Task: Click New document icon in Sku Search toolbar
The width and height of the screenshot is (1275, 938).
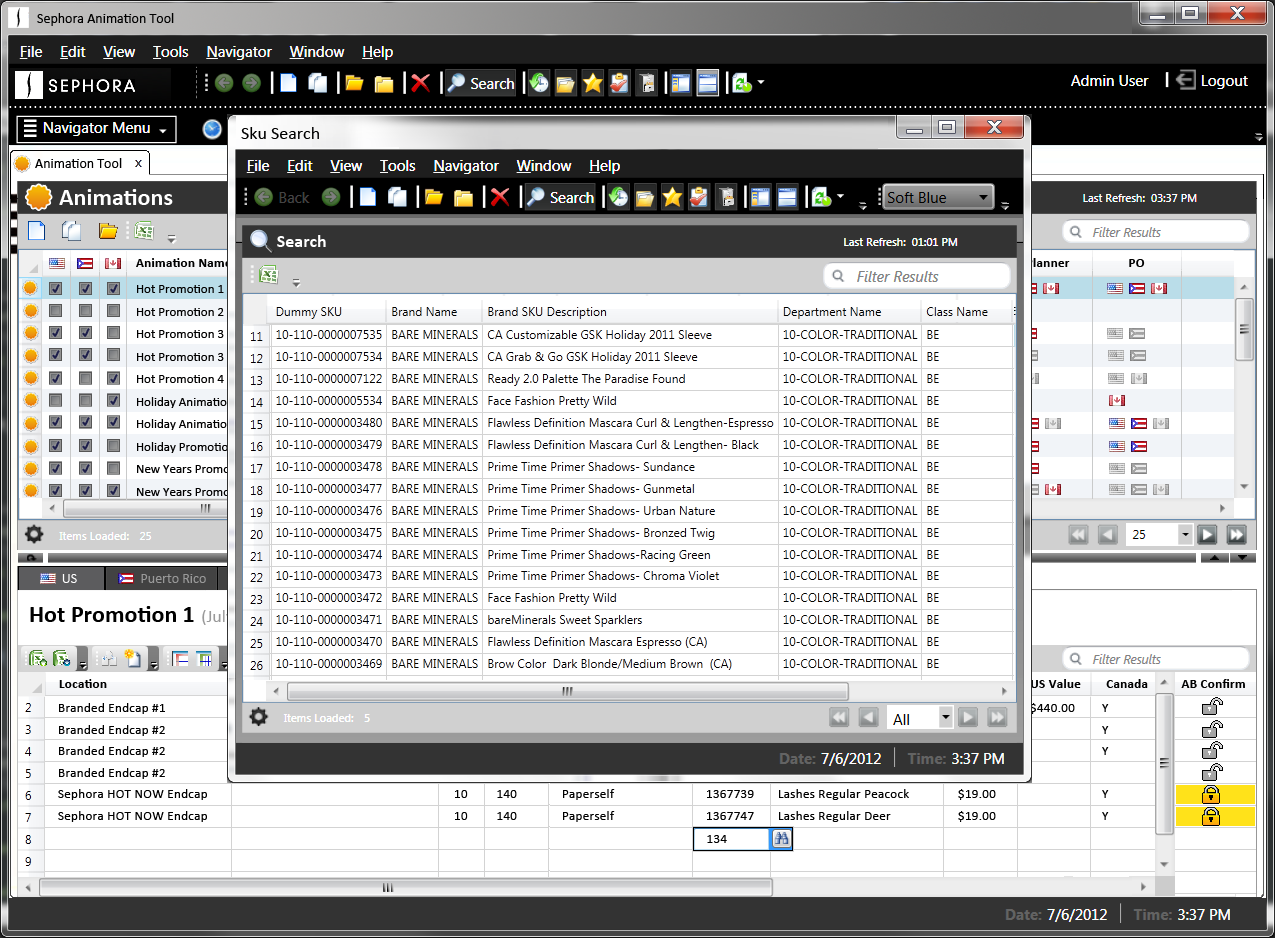Action: point(368,197)
